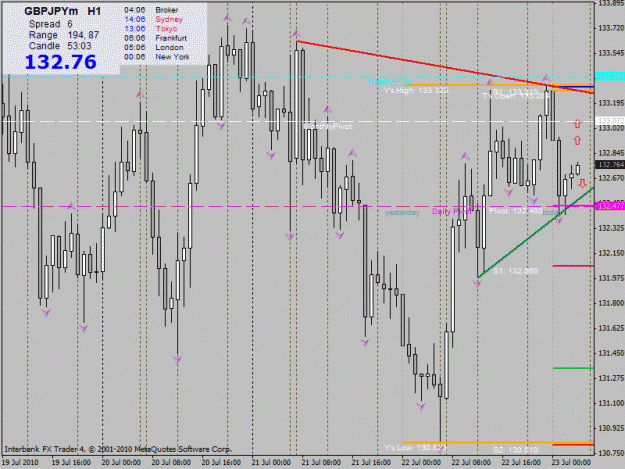Click the 20 Jul 16:00 time label
The image size is (625, 469).
[221, 462]
